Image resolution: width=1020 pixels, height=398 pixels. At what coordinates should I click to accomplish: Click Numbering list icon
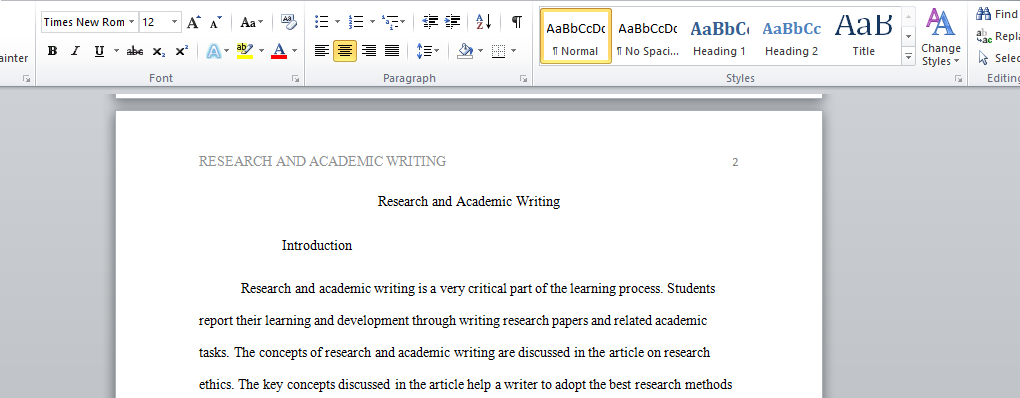tap(356, 22)
